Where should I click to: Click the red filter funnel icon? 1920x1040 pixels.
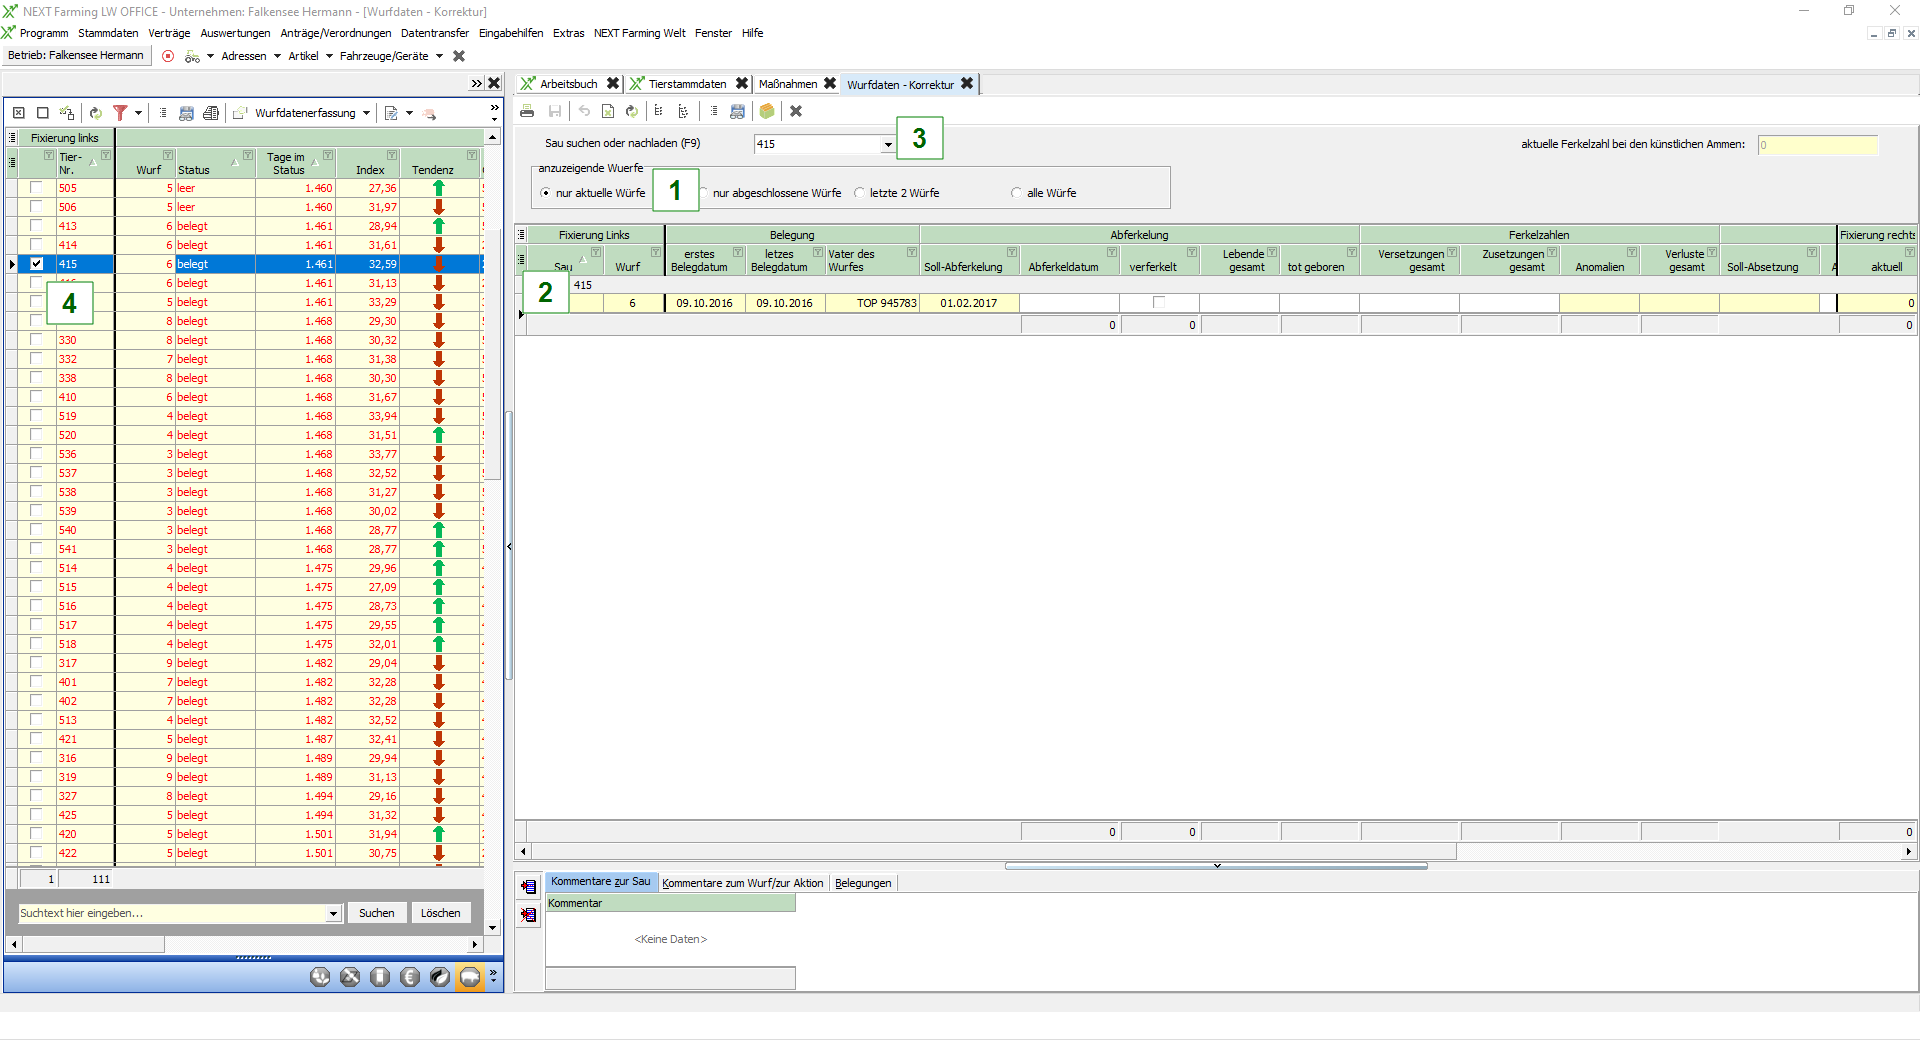point(120,113)
